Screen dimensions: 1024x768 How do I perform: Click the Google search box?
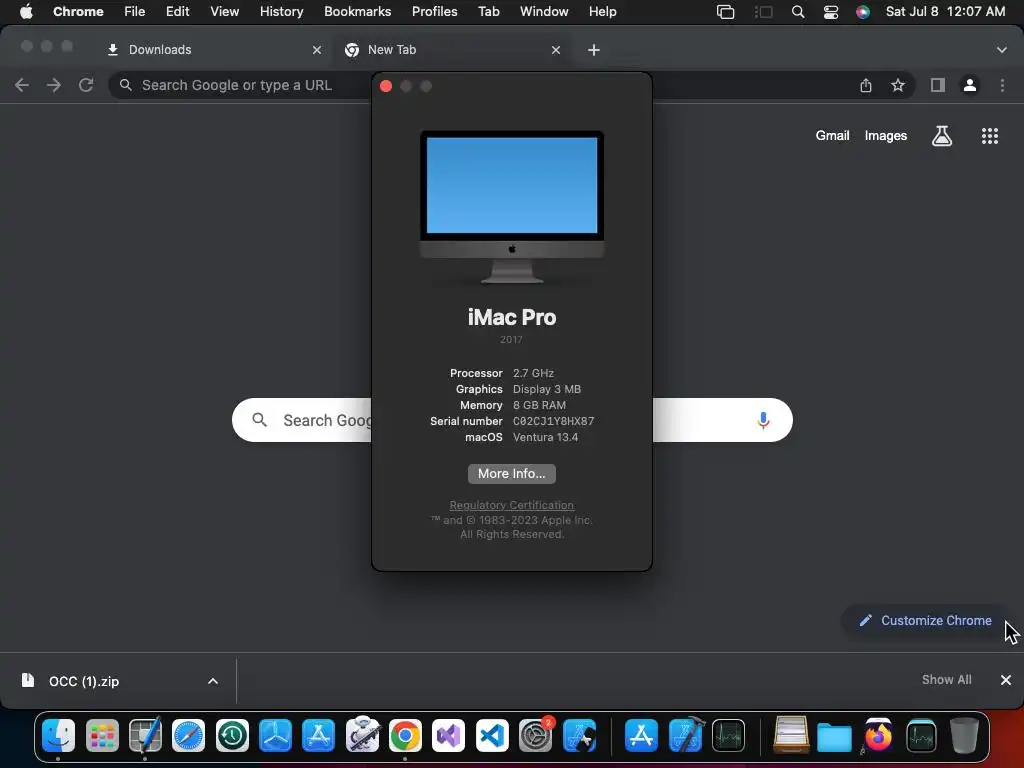coord(512,420)
